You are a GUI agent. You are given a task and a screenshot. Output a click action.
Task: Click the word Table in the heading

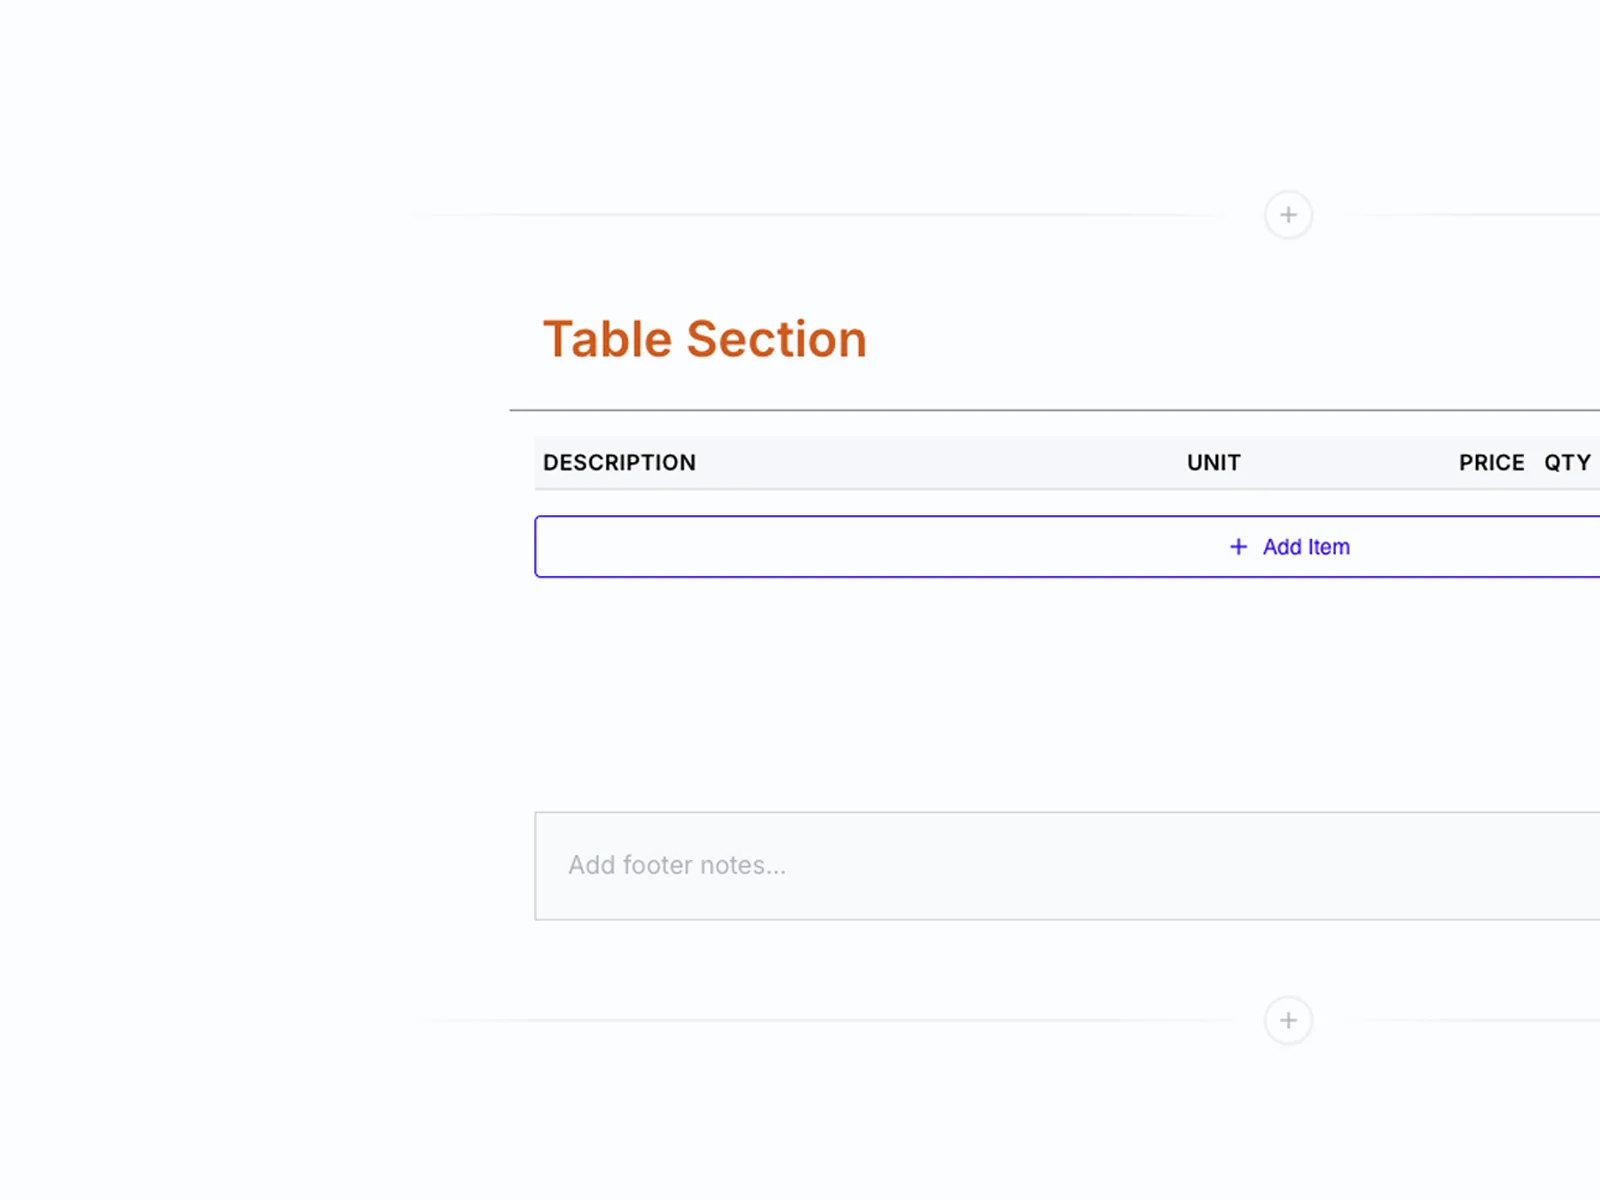[607, 339]
